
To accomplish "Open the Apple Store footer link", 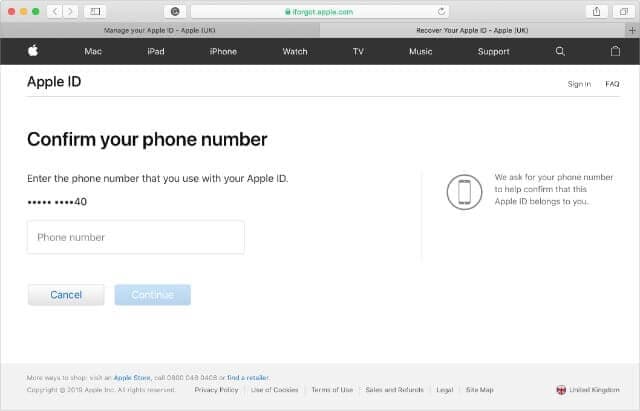I will [132, 378].
